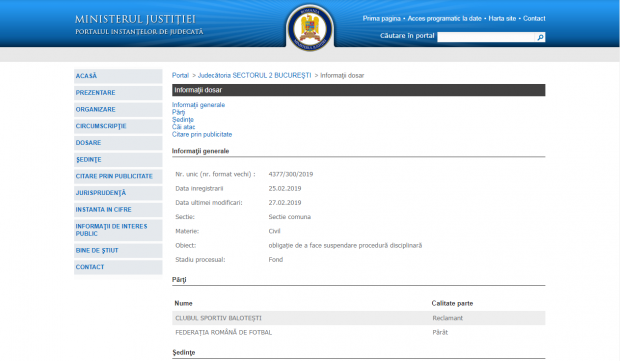Open Harta site link

[502, 19]
